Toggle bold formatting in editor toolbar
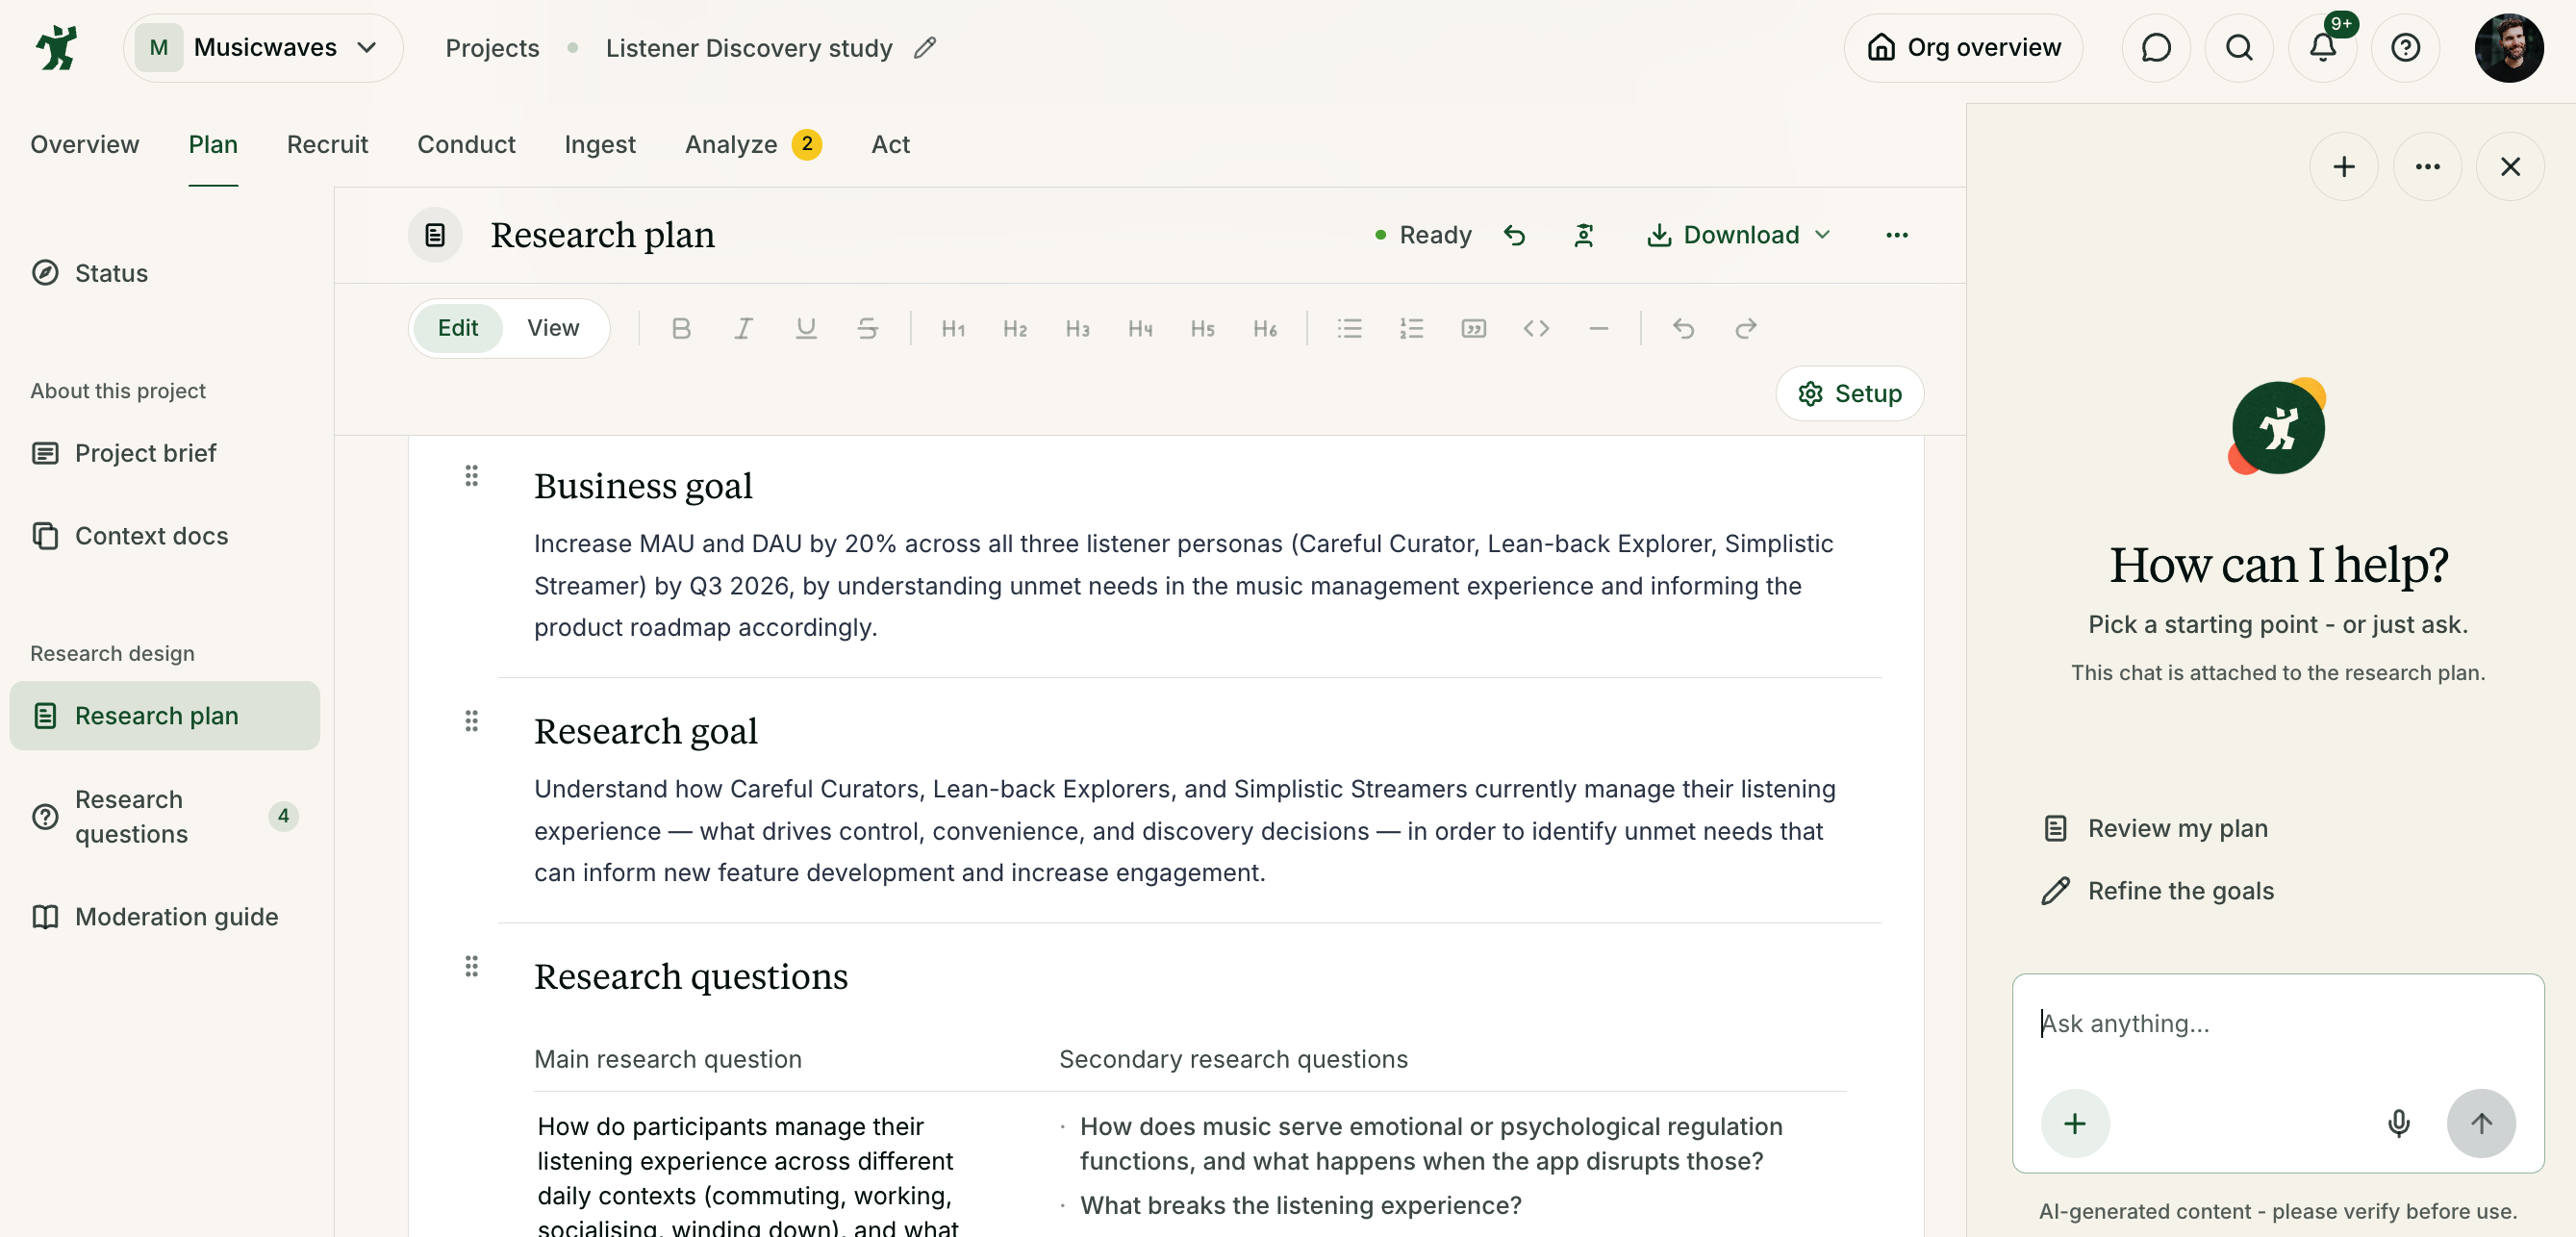 (x=681, y=328)
